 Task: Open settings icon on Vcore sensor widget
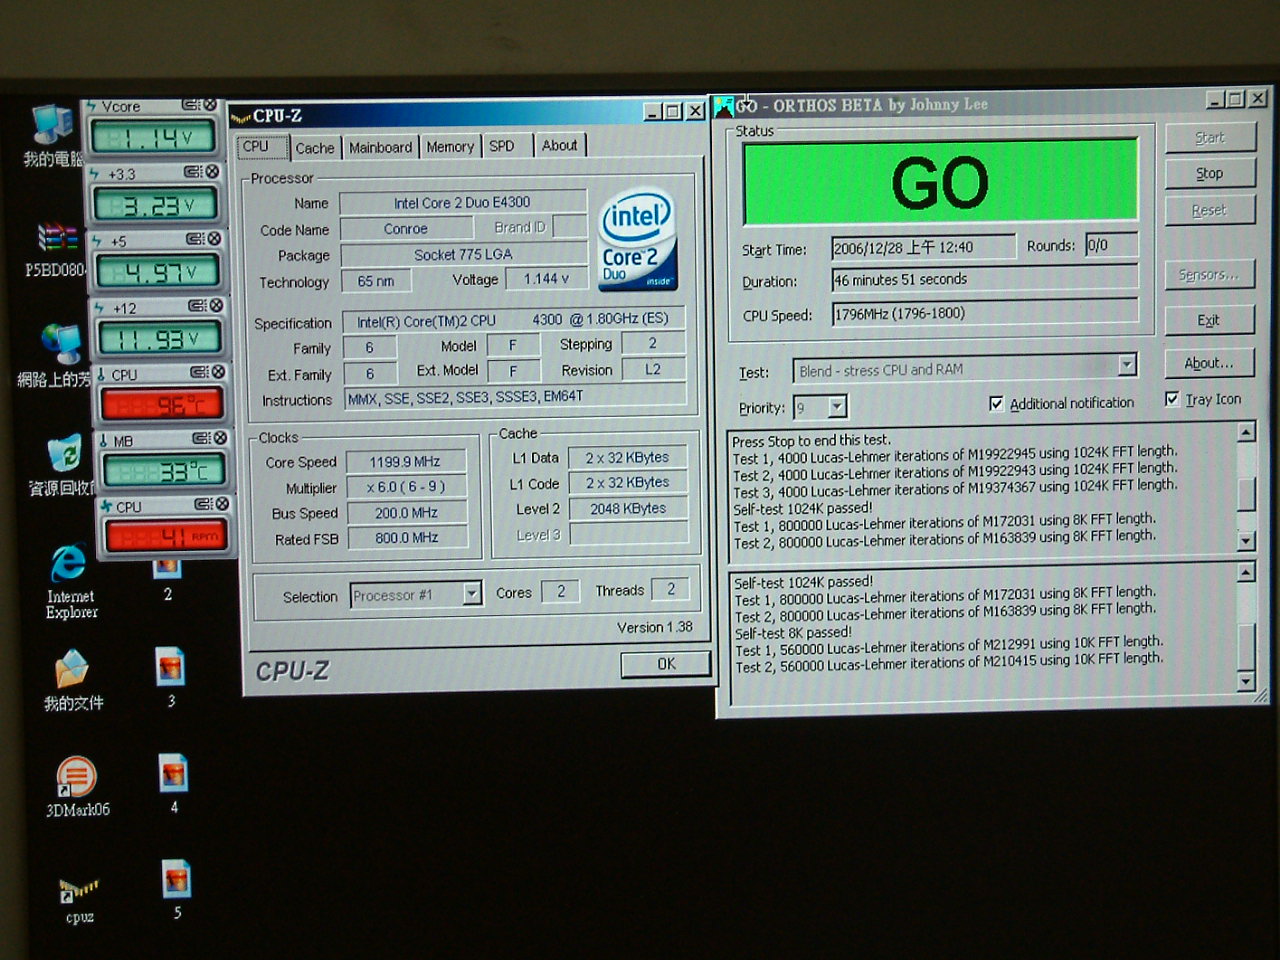[x=191, y=105]
